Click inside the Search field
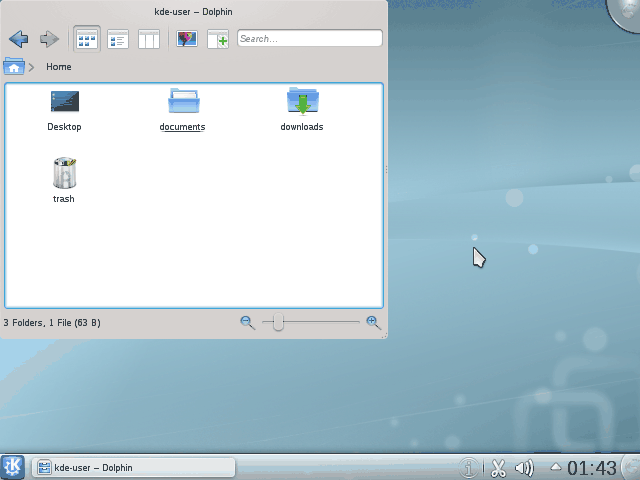 (x=309, y=39)
